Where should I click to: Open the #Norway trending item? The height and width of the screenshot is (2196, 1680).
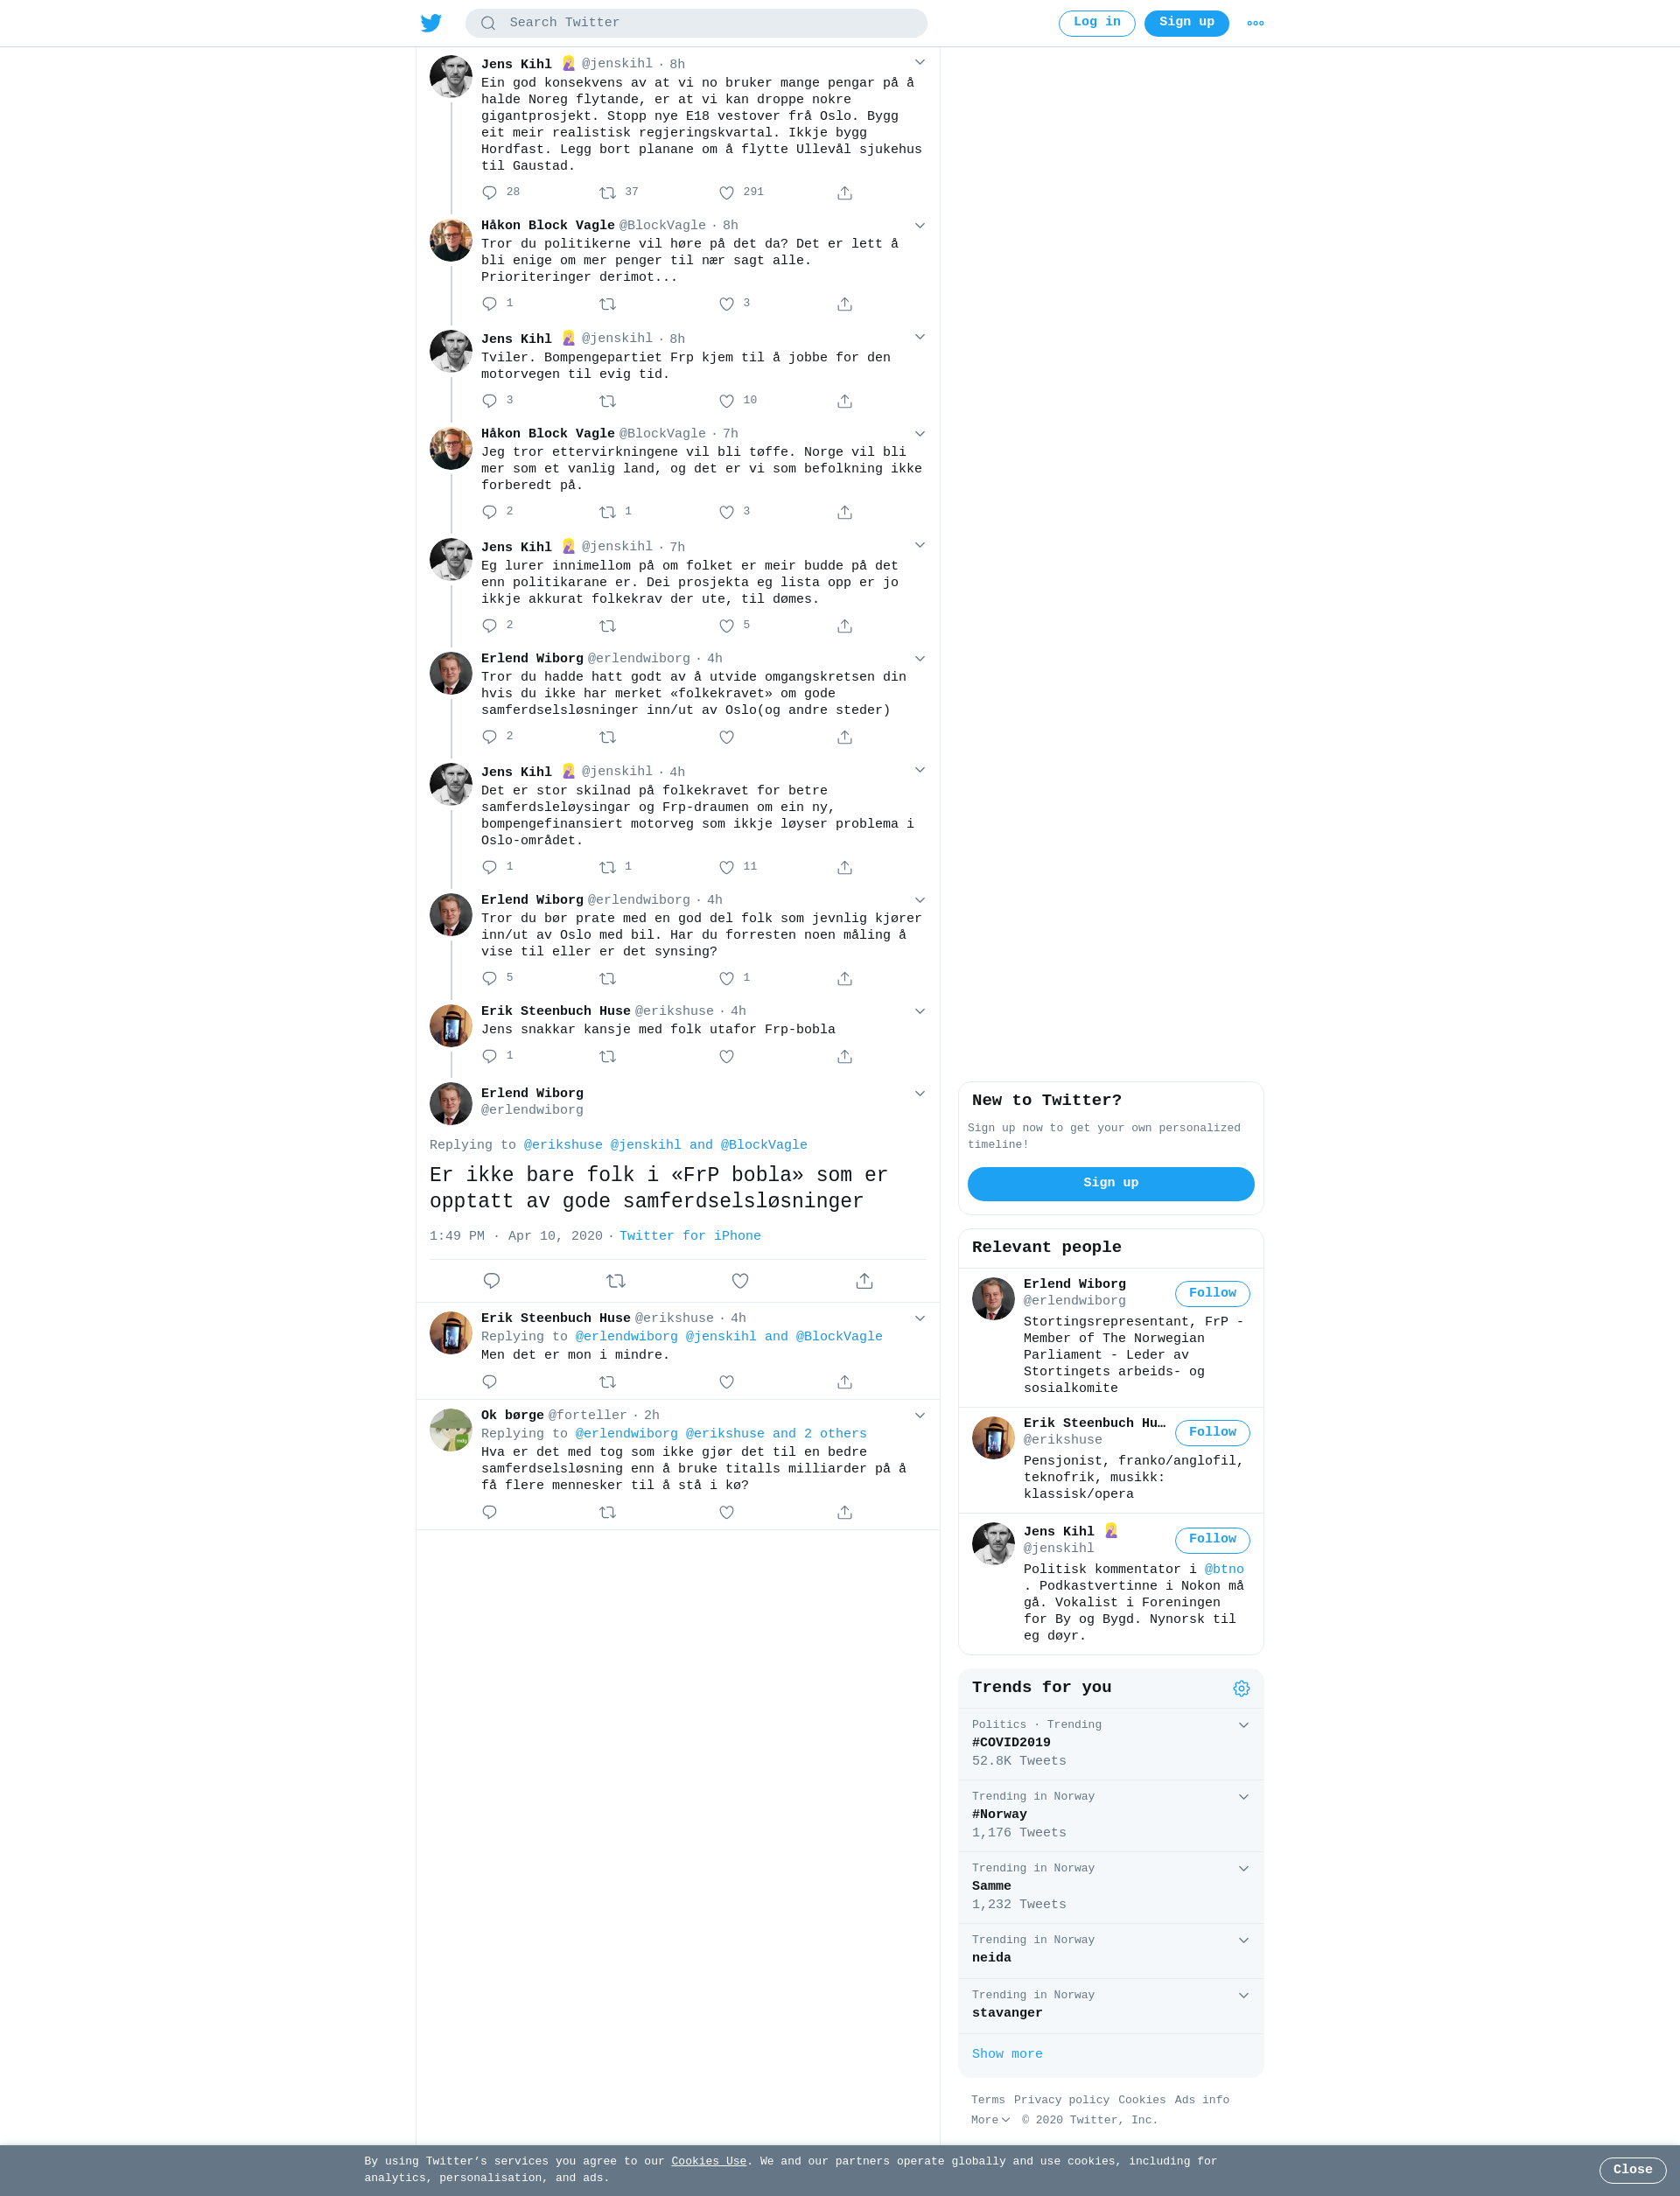pos(1110,1815)
